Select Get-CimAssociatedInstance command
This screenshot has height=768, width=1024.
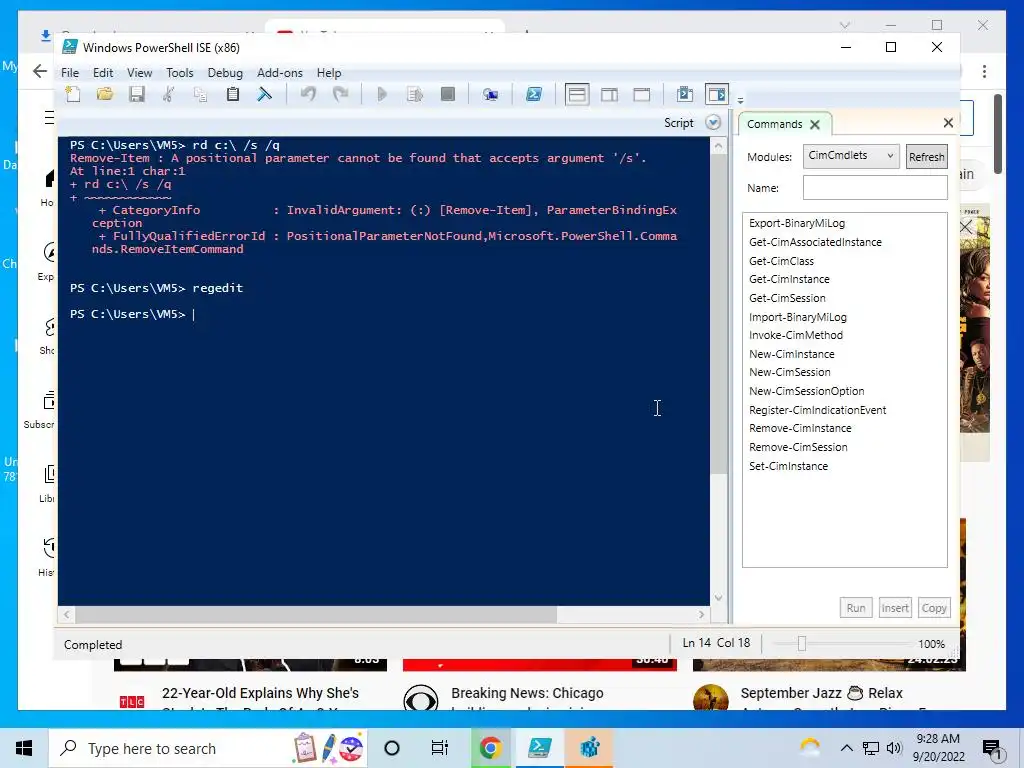(815, 242)
